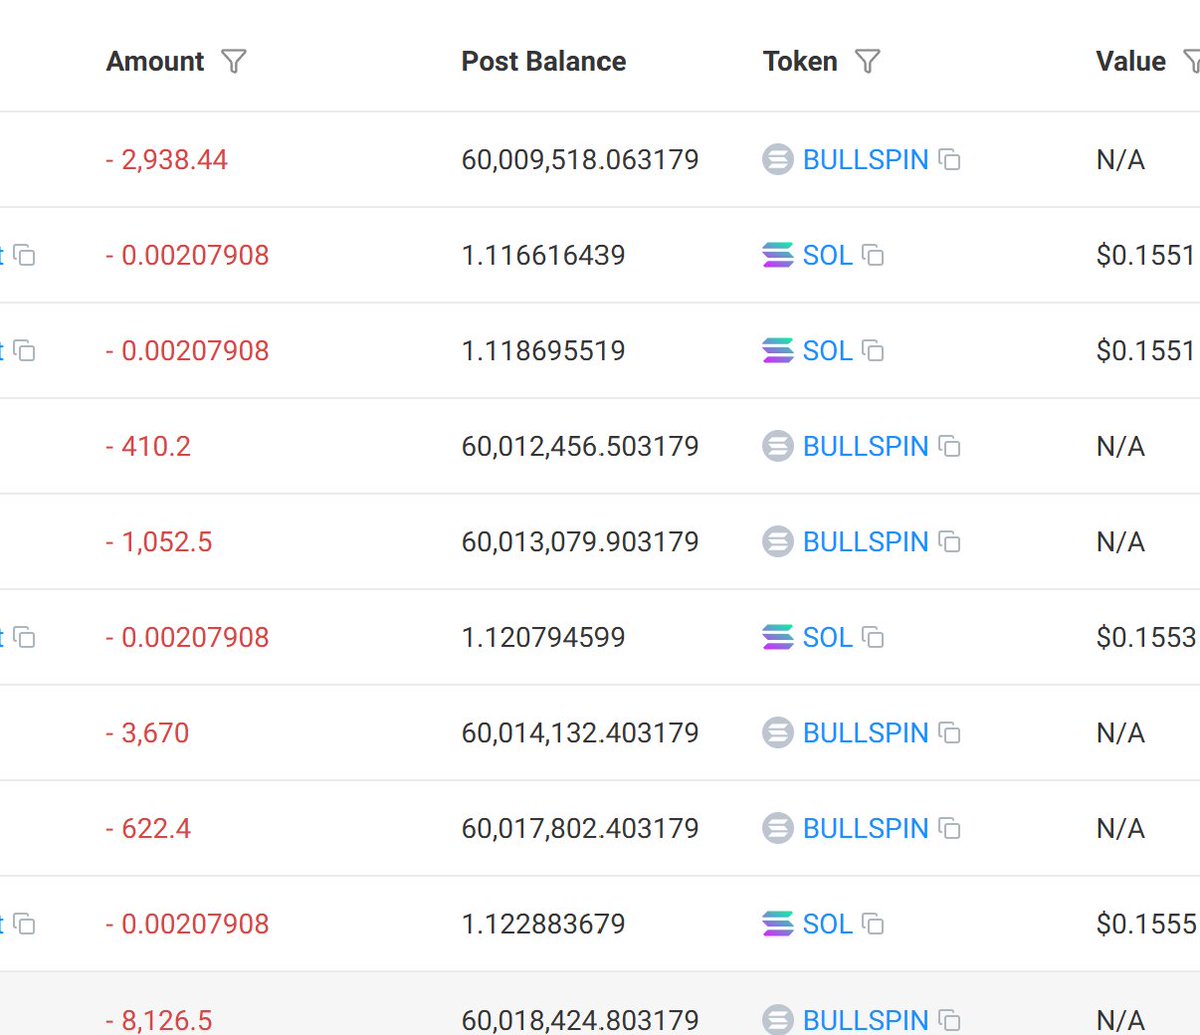Viewport: 1200px width, 1035px height.
Task: Copy SOL token address in 1.122883679 row
Action: pos(873,925)
